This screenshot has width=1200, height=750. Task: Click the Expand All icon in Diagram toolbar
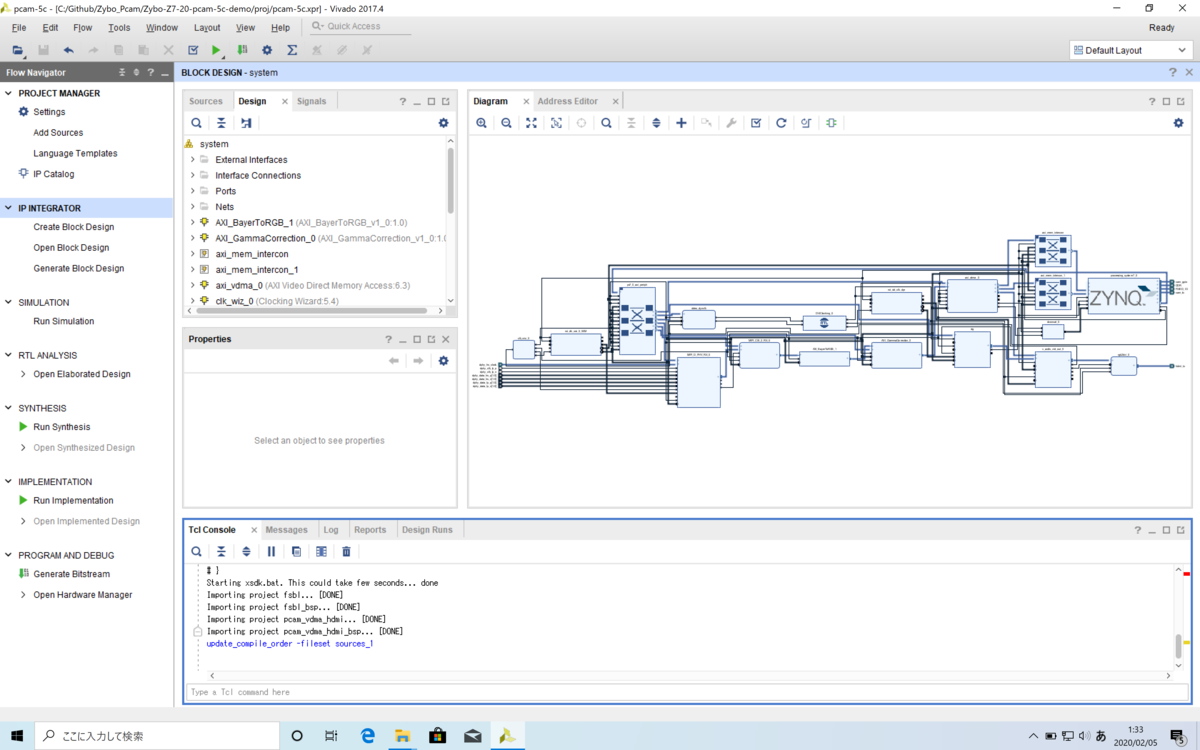(x=657, y=123)
